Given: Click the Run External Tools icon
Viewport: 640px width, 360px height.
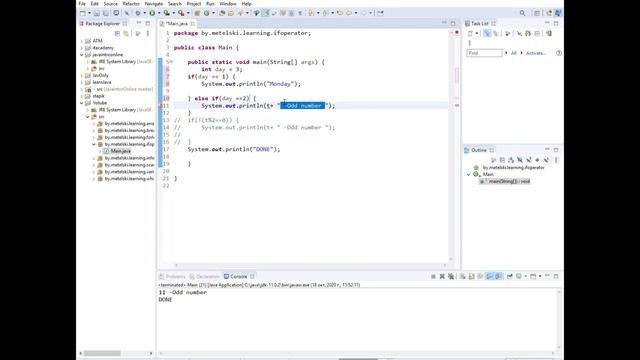Looking at the screenshot, I should click(181, 13).
